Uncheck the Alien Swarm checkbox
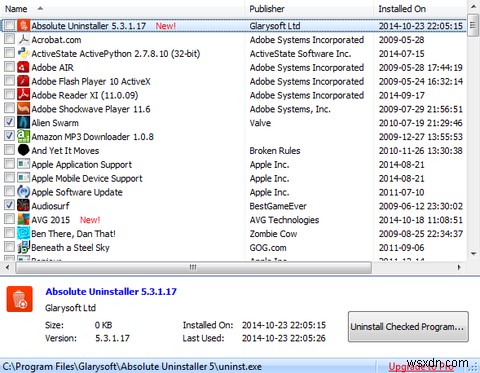This screenshot has height=373, width=480. pyautogui.click(x=9, y=122)
